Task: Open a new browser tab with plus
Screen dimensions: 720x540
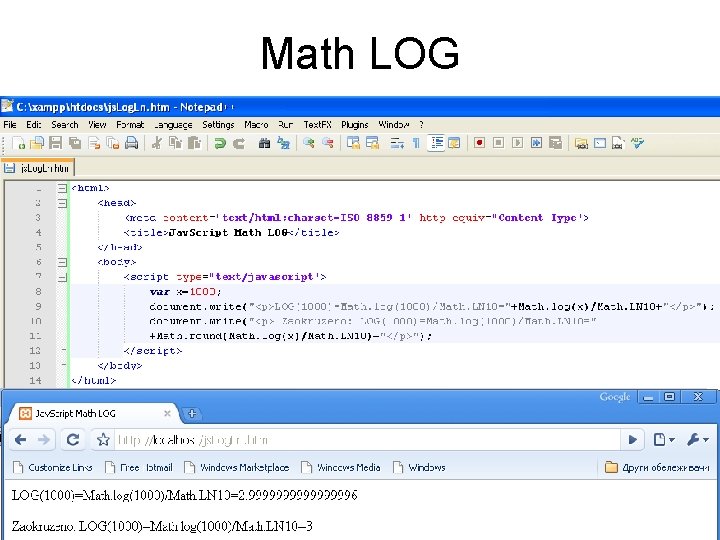Action: 192,413
